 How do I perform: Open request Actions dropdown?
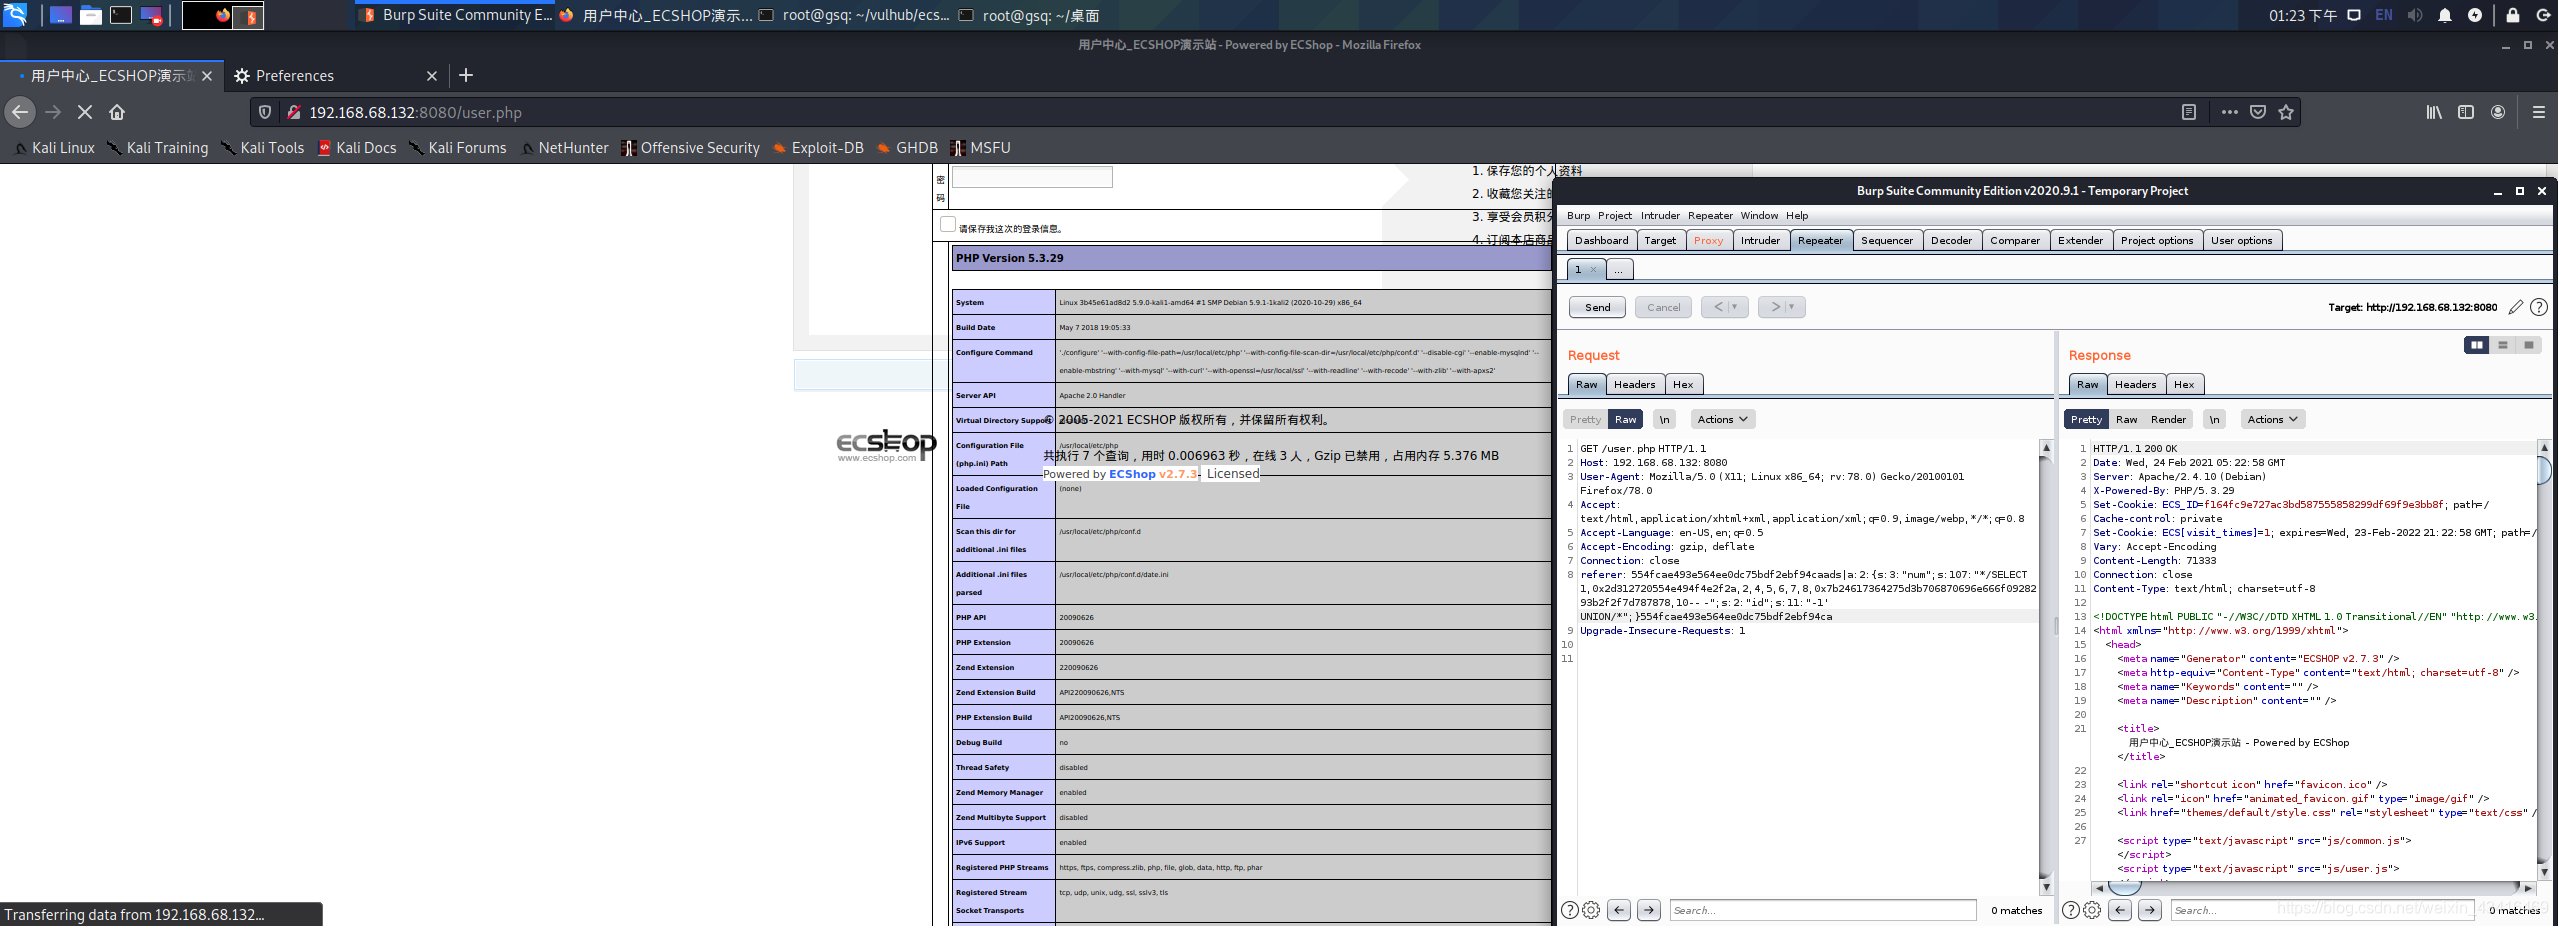1723,419
